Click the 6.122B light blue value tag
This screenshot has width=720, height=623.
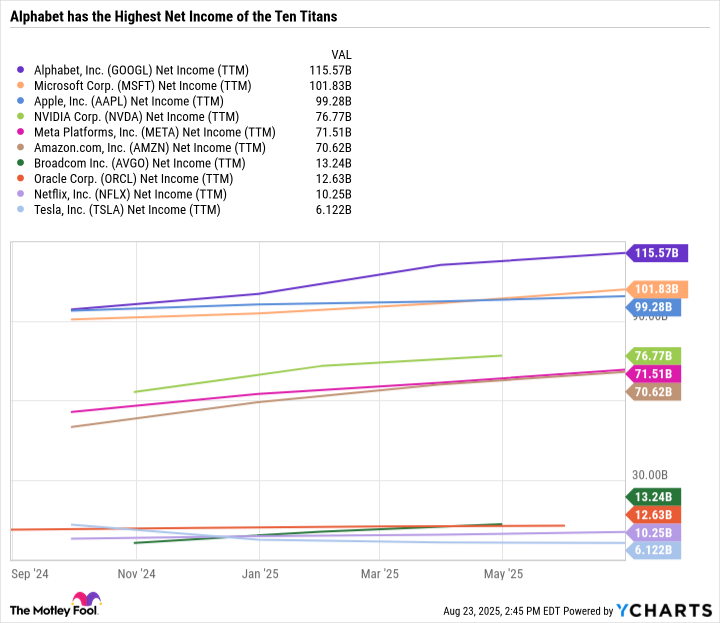(x=655, y=550)
